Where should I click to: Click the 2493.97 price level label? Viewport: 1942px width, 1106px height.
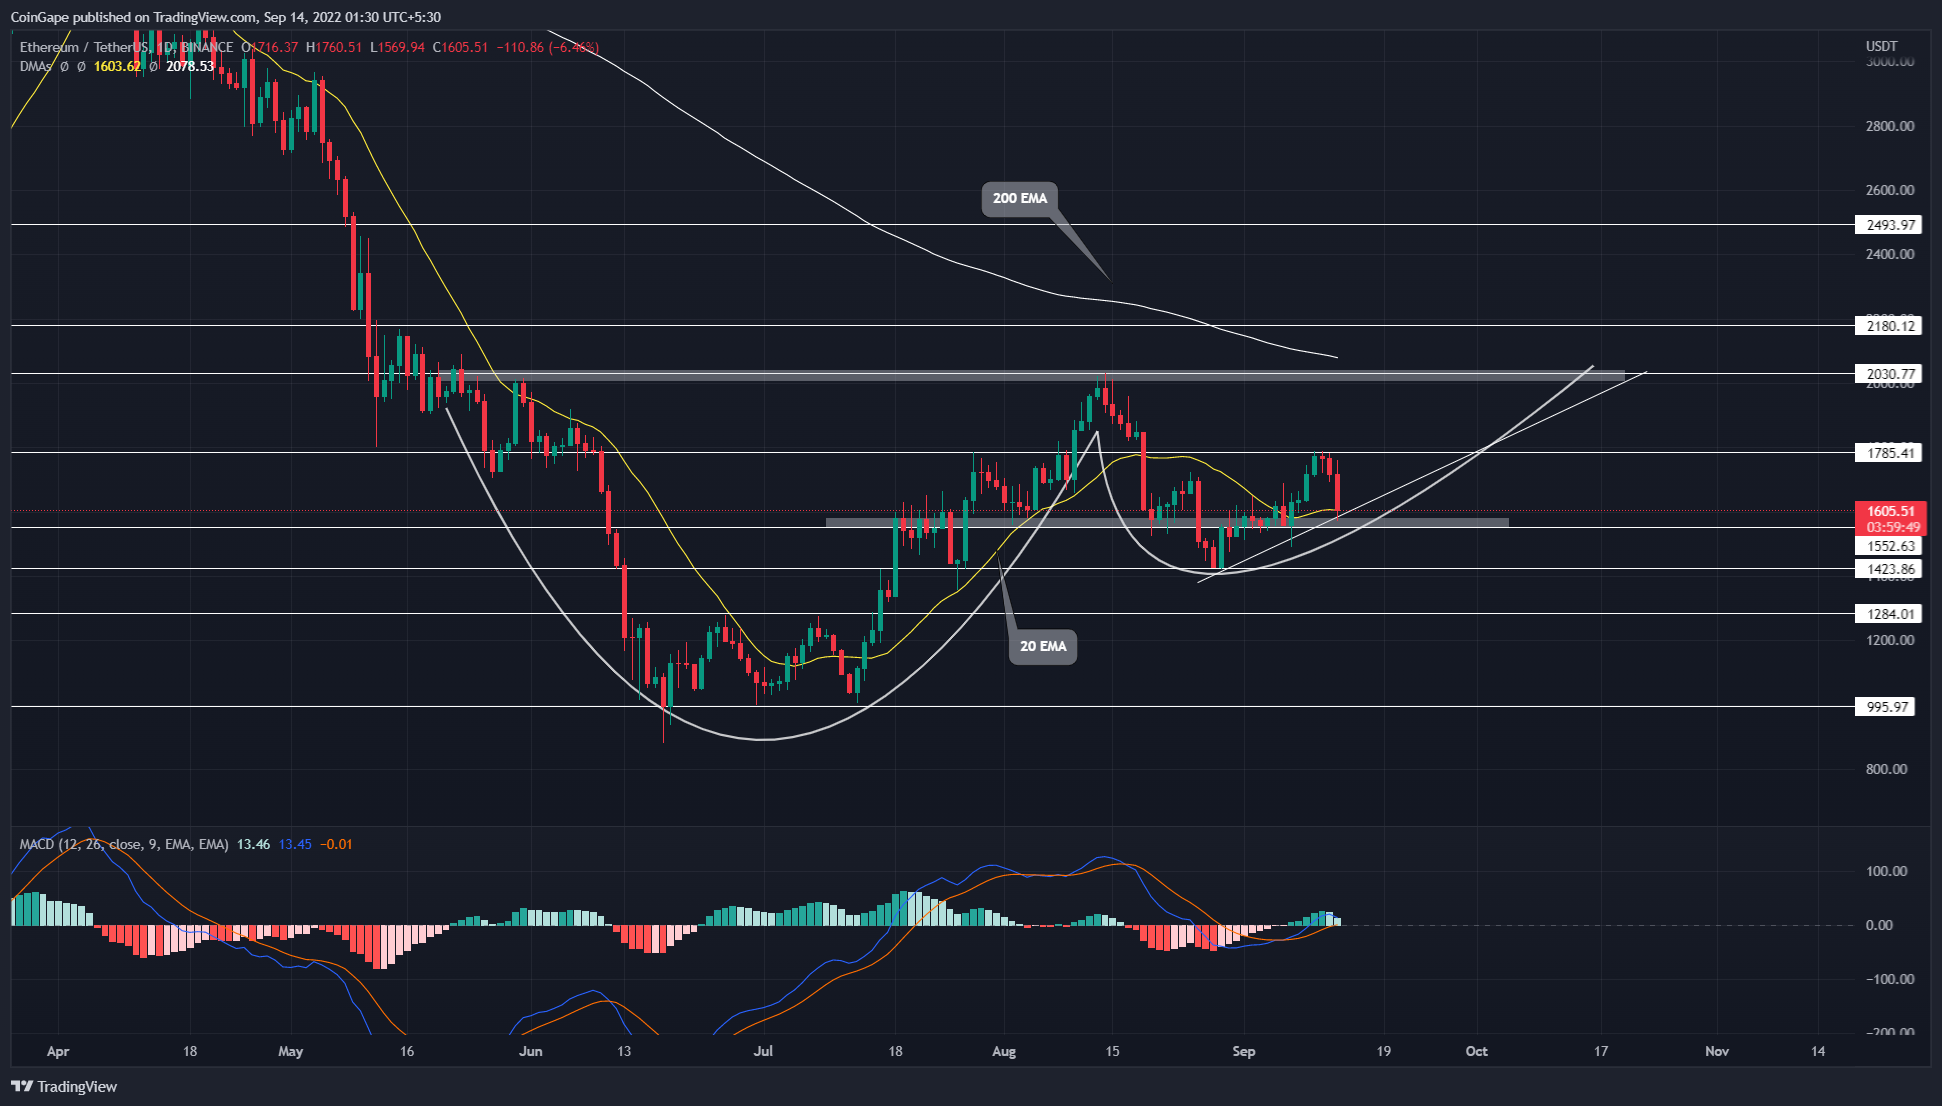click(x=1888, y=225)
